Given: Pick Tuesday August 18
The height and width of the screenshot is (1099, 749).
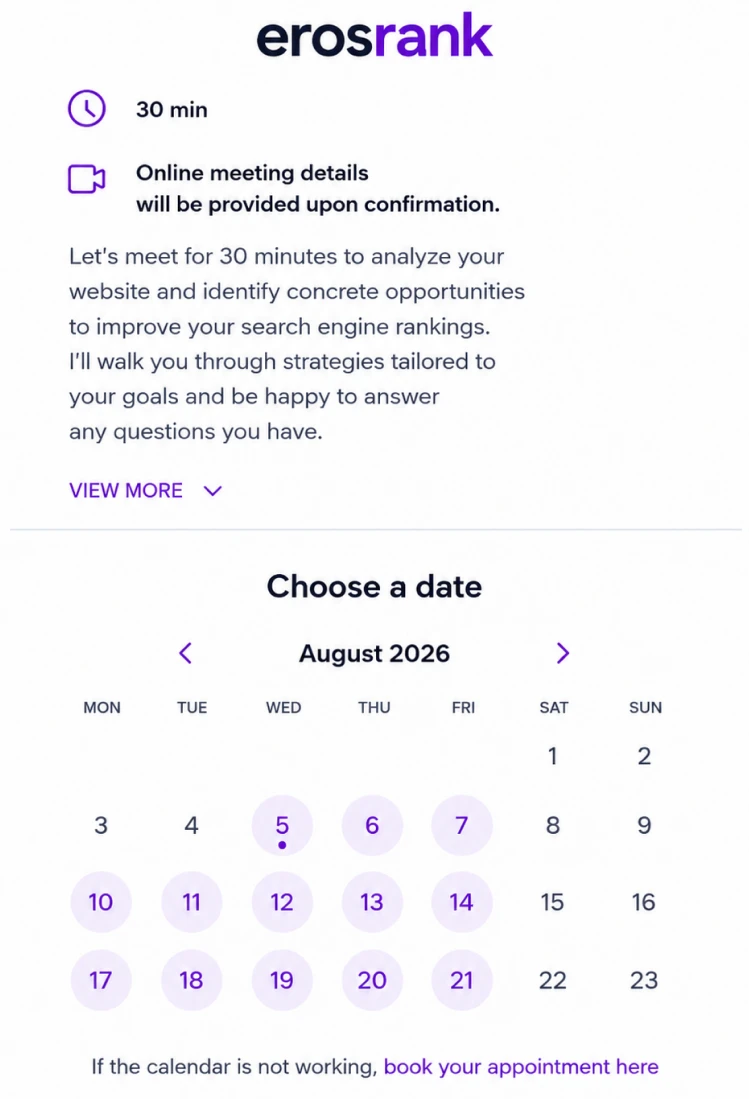Looking at the screenshot, I should 191,980.
